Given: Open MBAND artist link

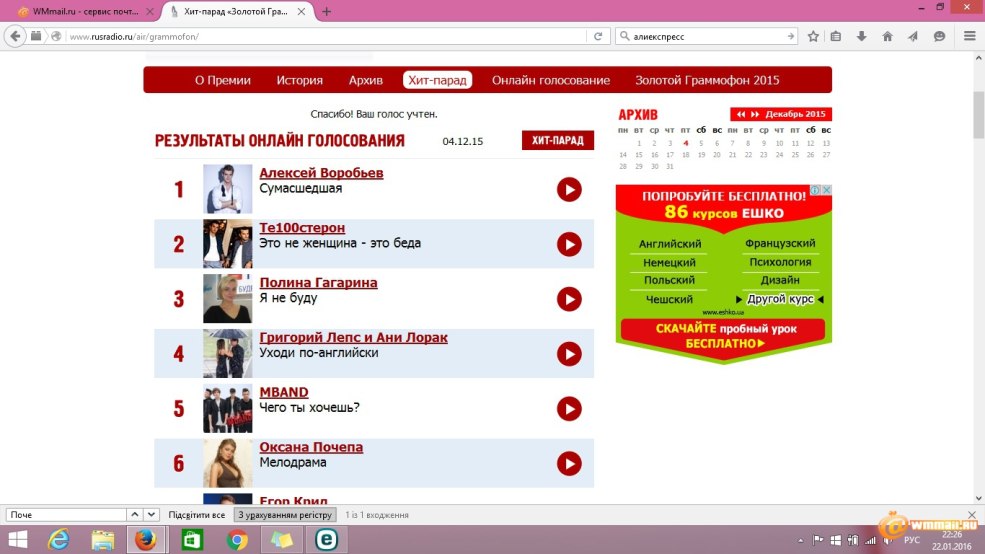Looking at the screenshot, I should (x=284, y=392).
